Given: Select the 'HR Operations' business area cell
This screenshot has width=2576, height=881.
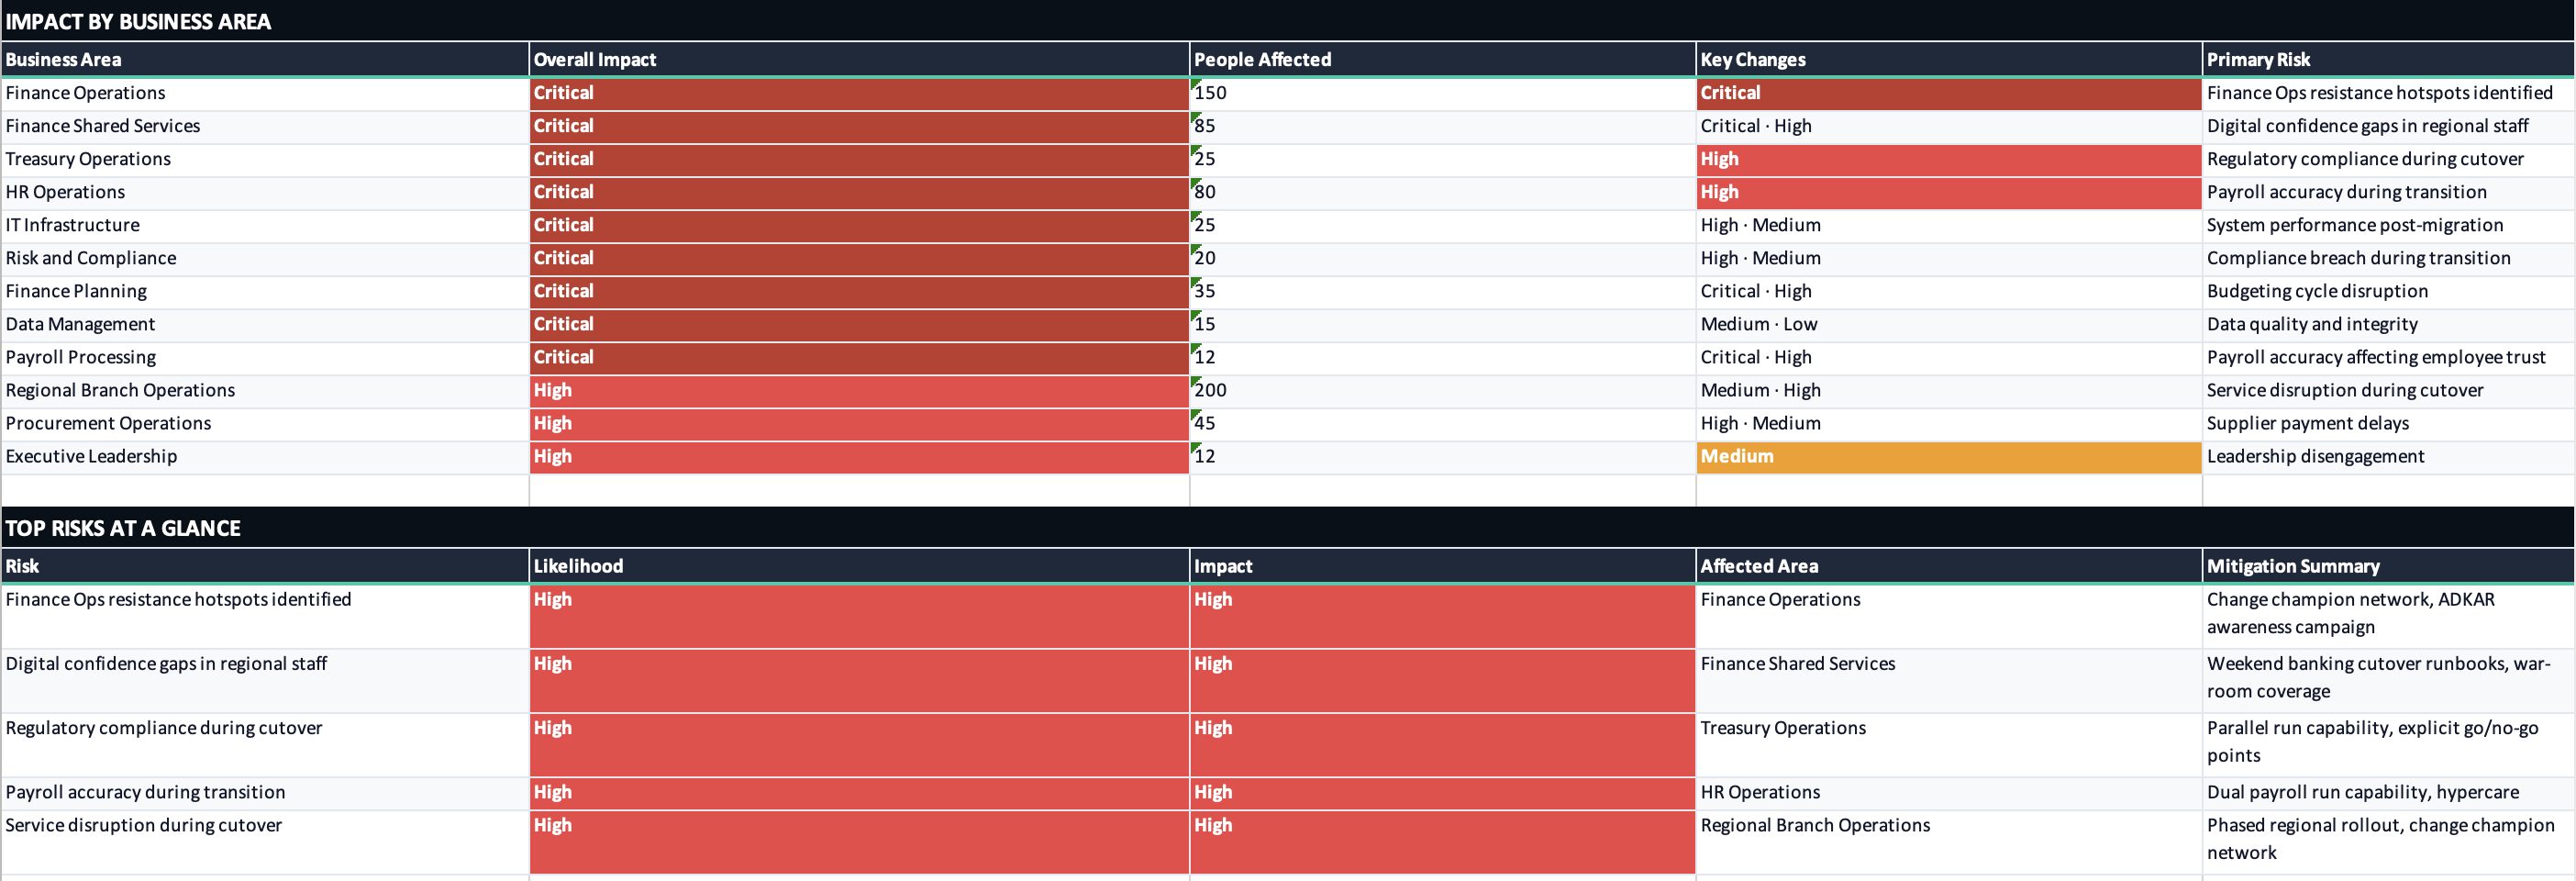Looking at the screenshot, I should (x=264, y=192).
